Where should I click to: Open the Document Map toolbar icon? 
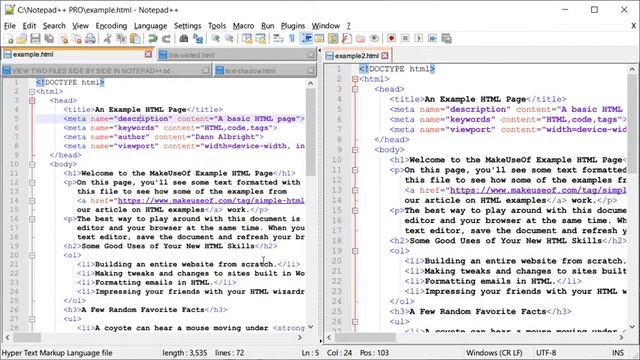coord(333,39)
